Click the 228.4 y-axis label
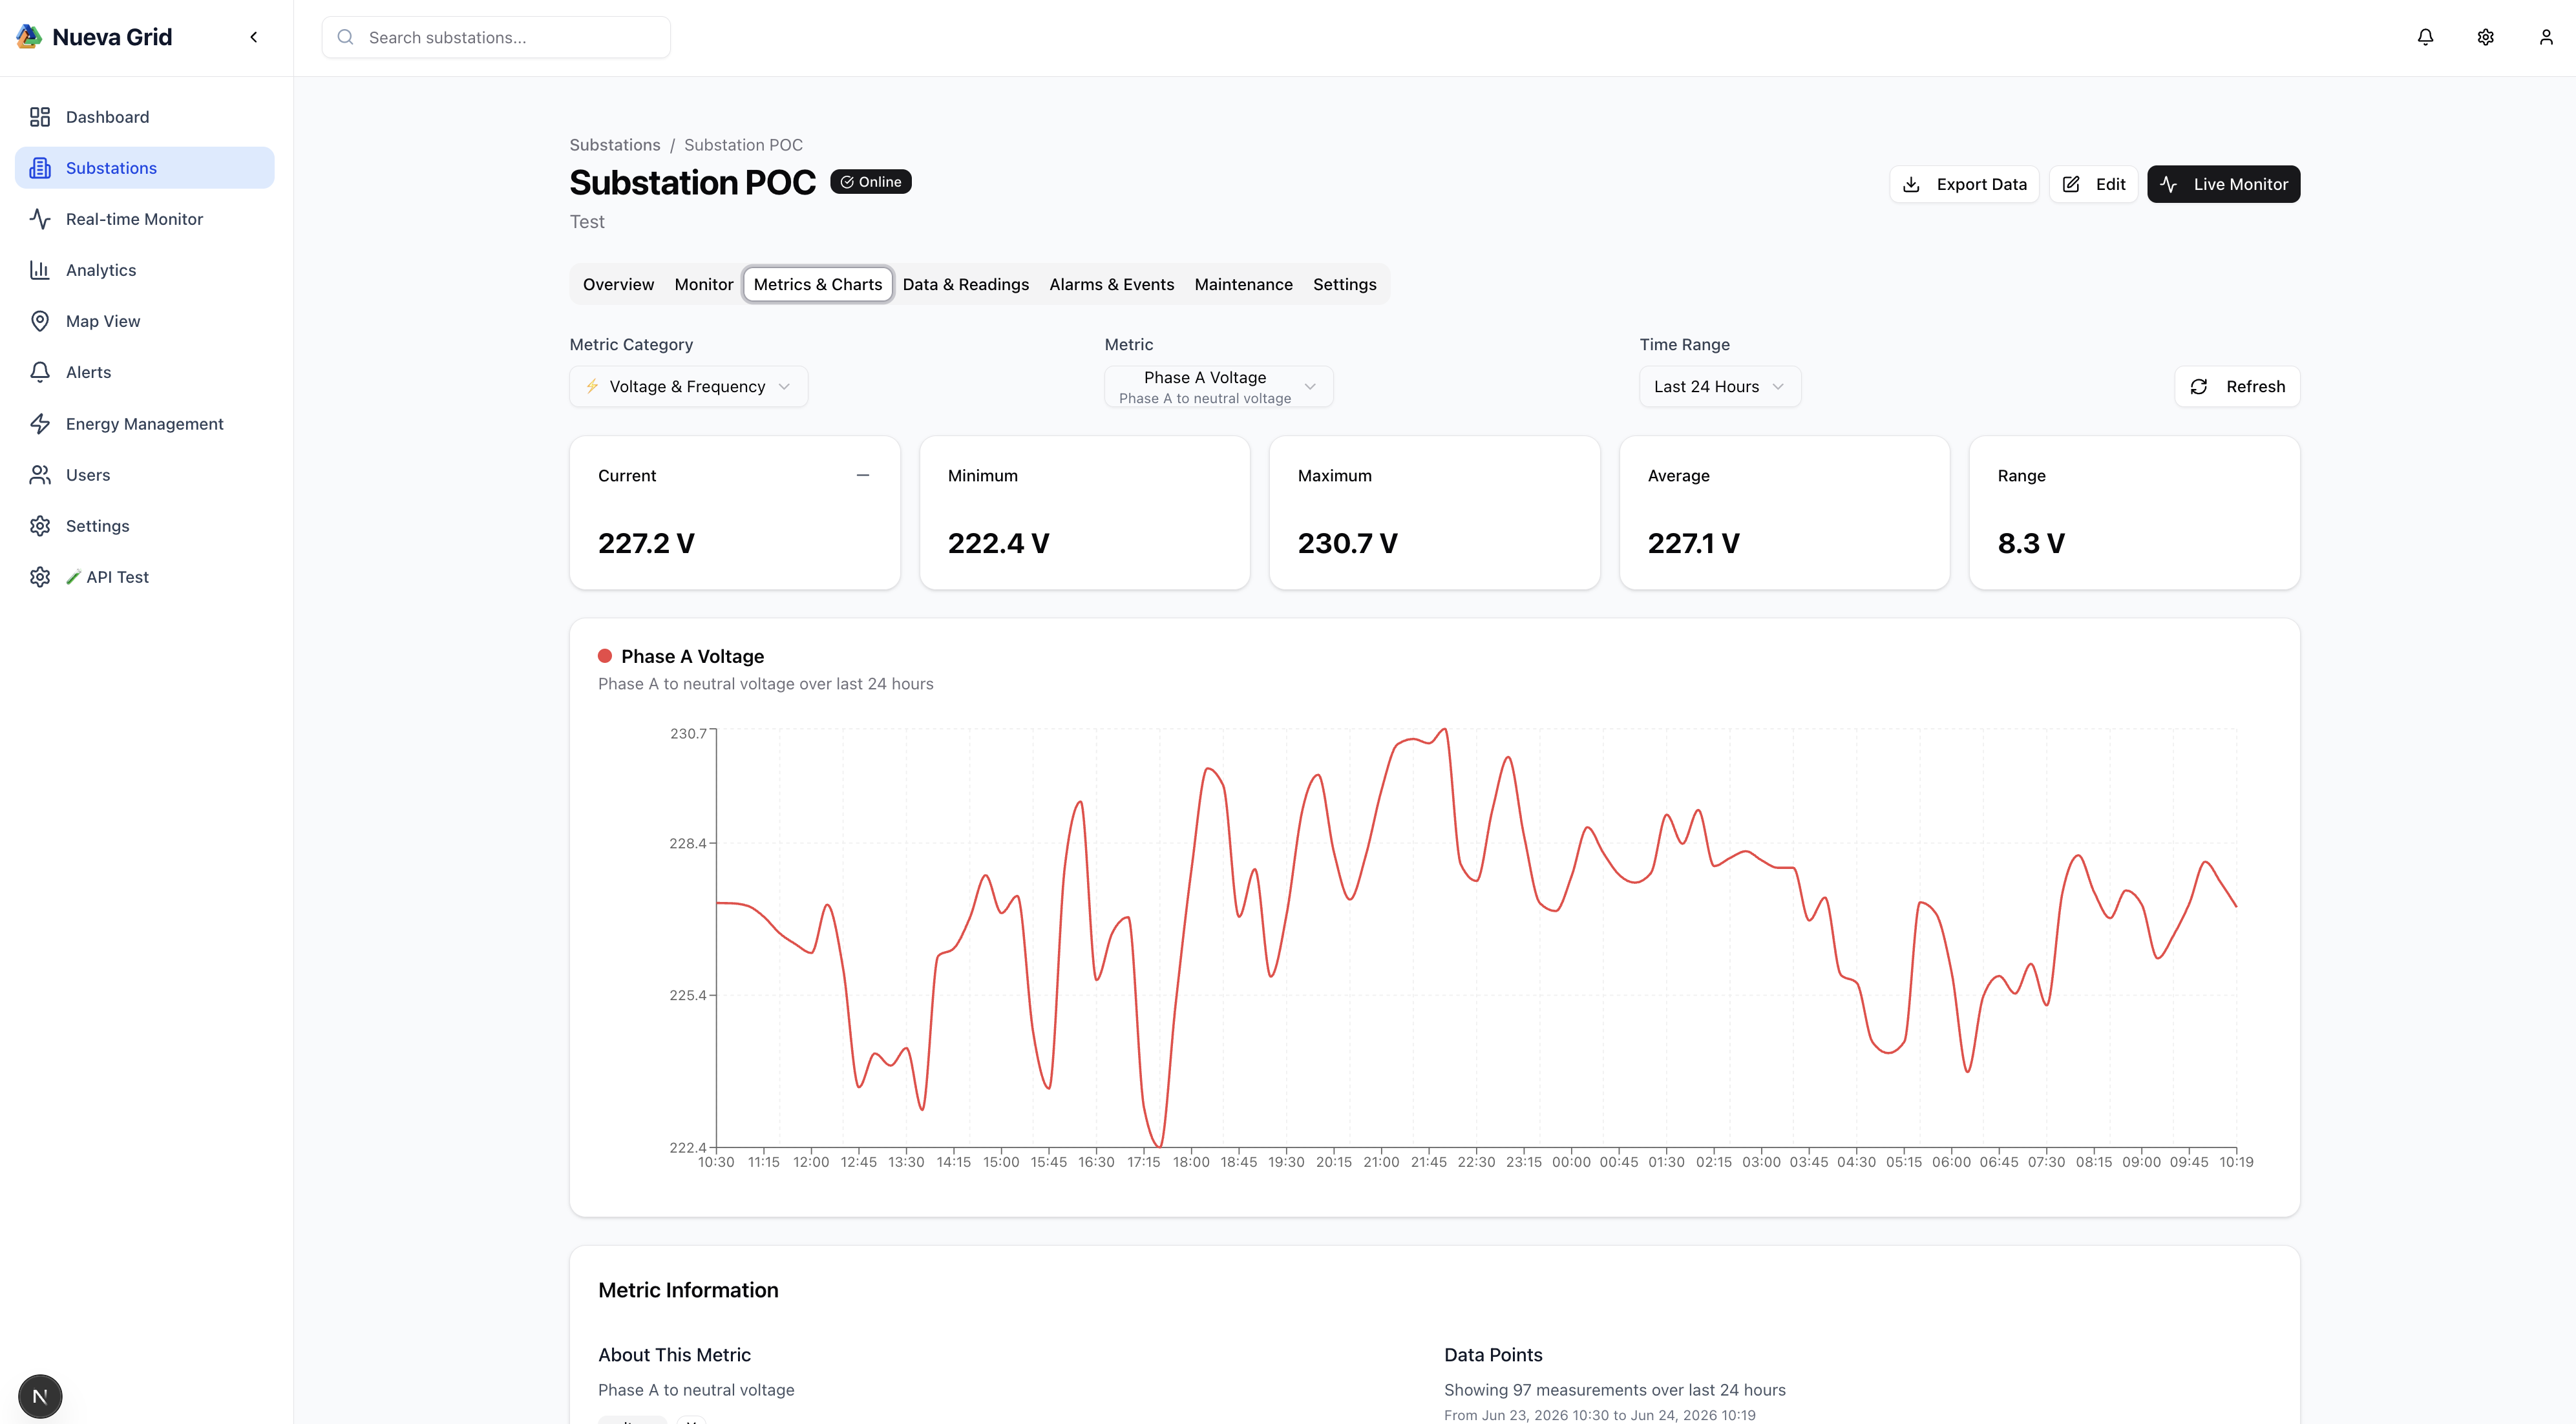The image size is (2576, 1424). (688, 843)
